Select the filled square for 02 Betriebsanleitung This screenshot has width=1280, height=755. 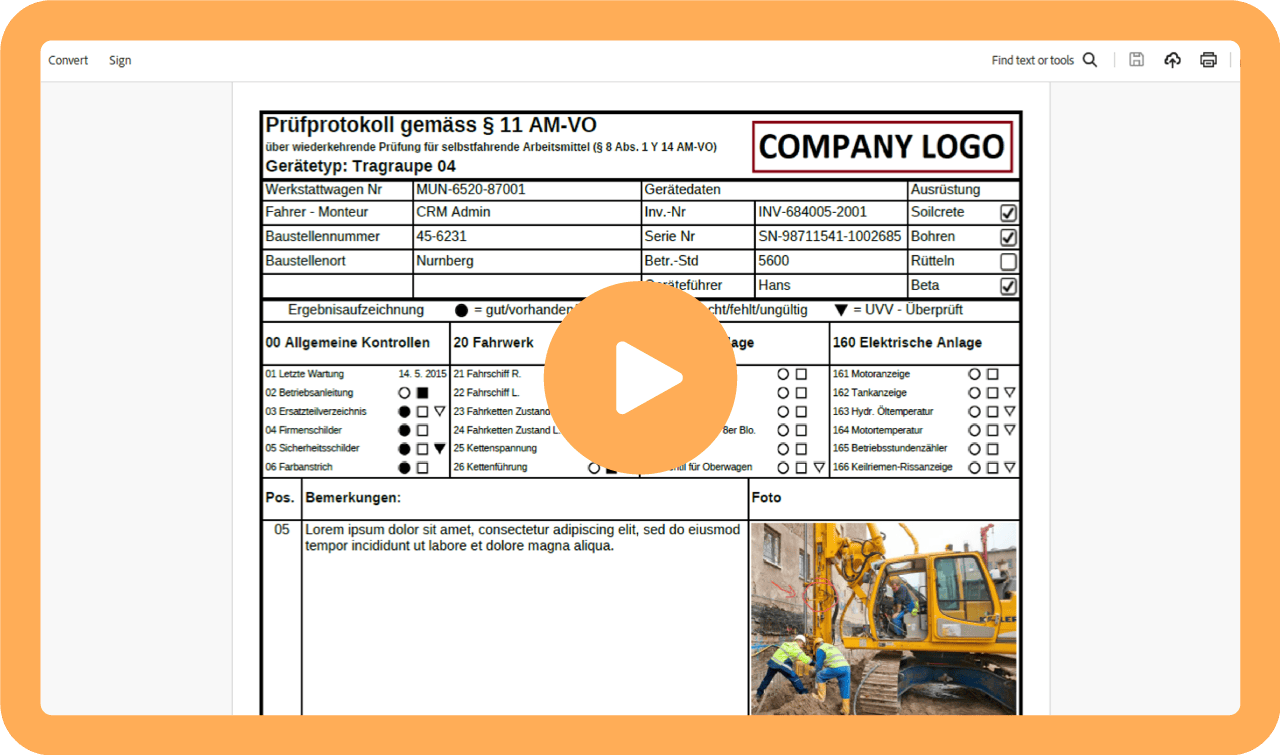tap(422, 393)
